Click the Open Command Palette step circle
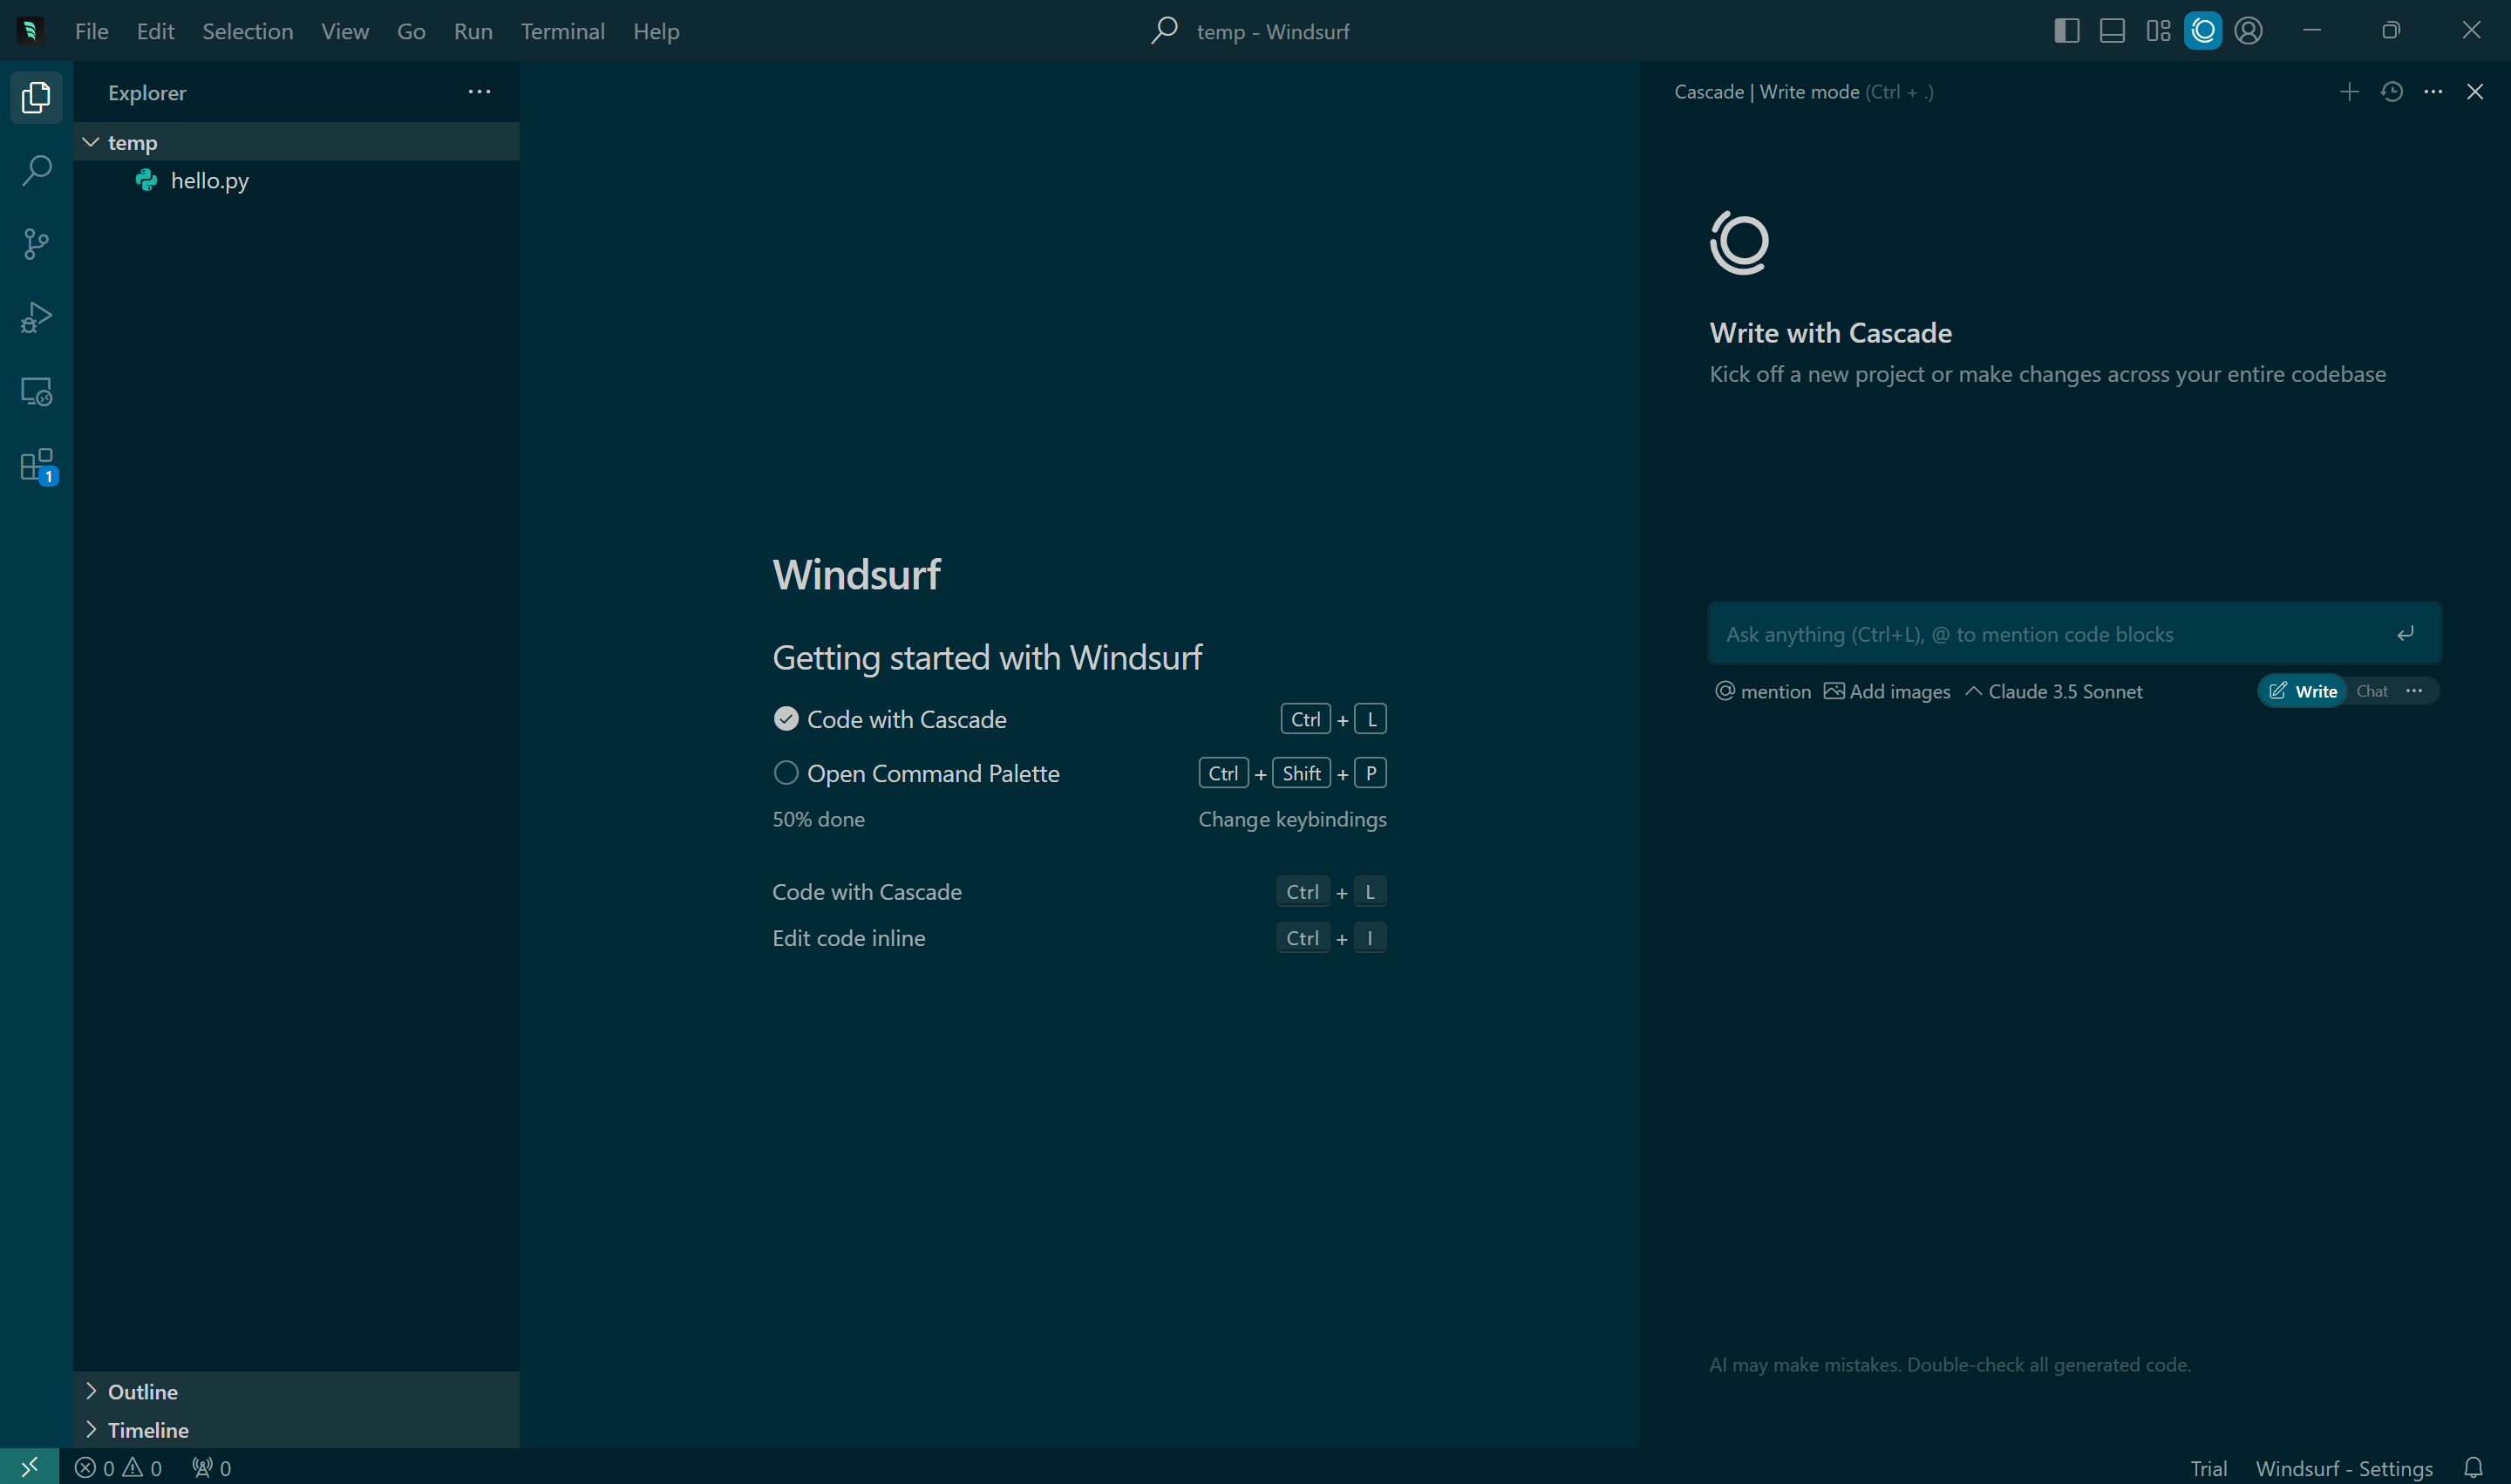 [x=786, y=773]
